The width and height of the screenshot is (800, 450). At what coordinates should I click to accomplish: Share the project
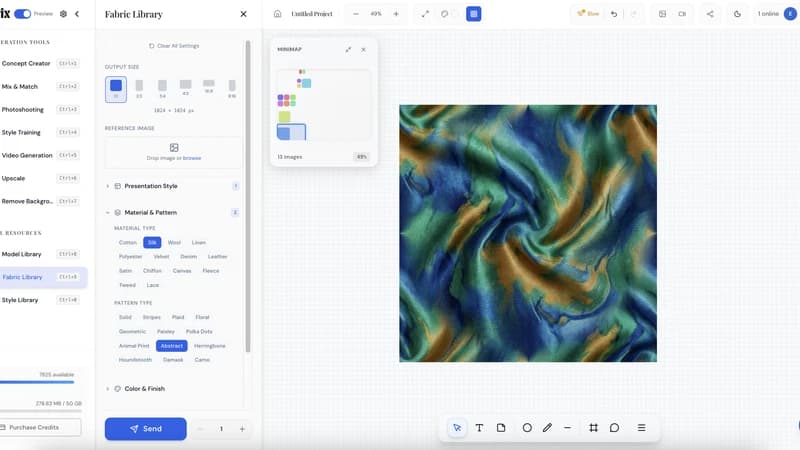(710, 14)
